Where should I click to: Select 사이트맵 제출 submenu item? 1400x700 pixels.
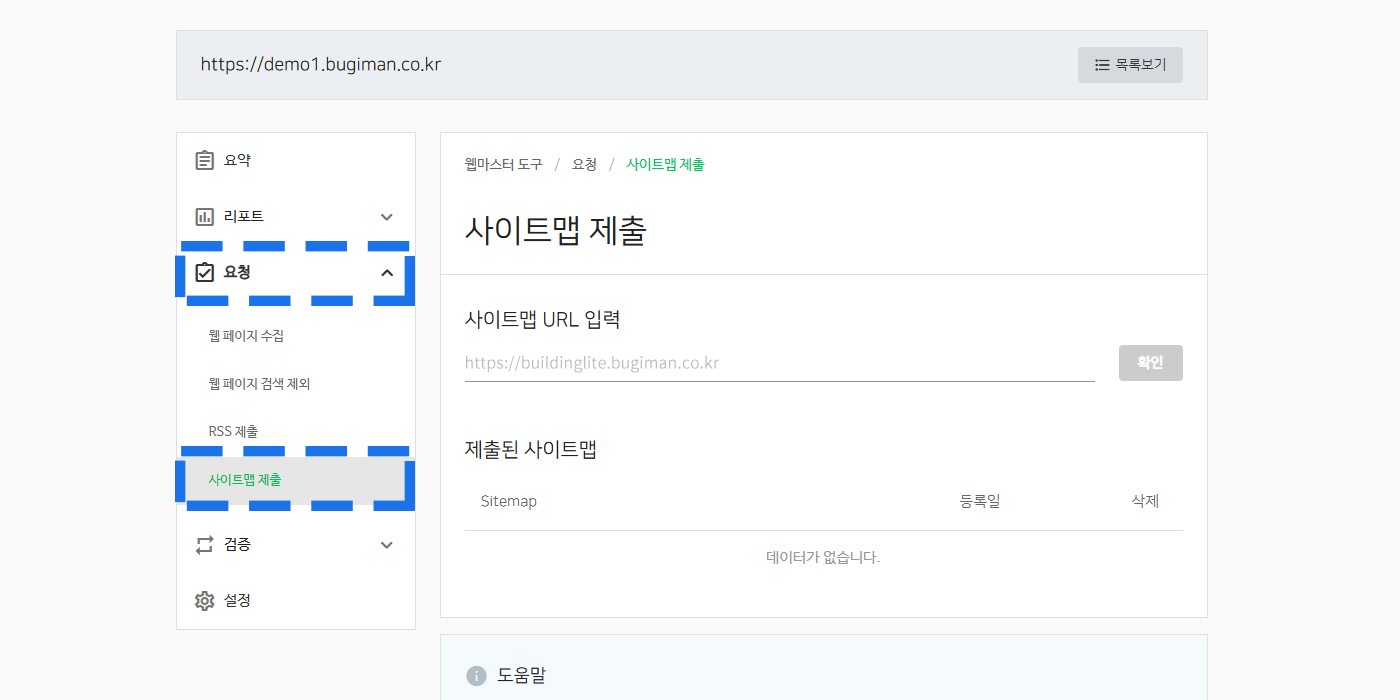click(x=296, y=480)
